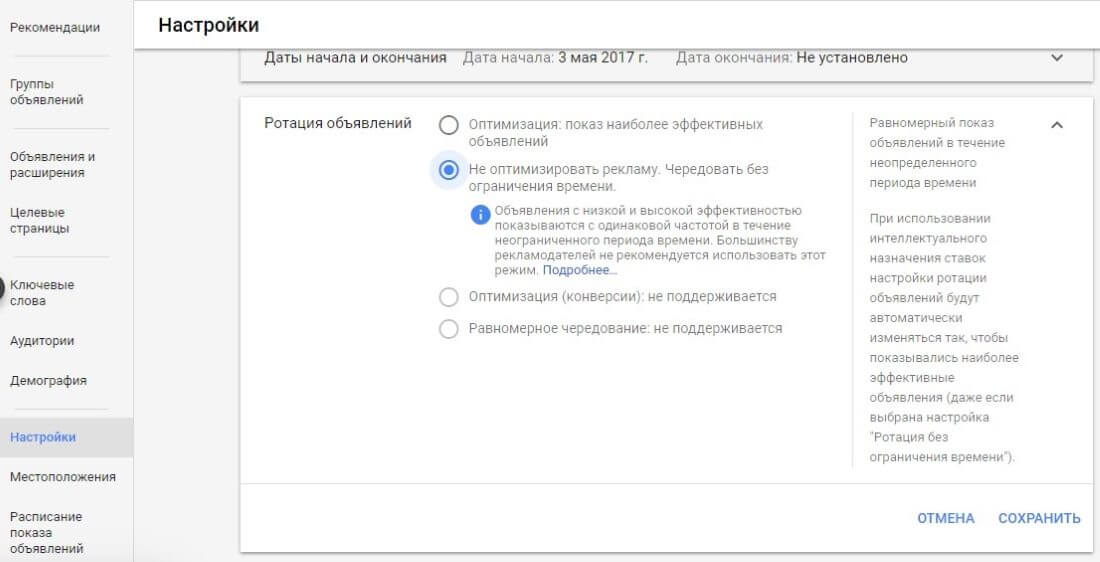This screenshot has width=1100, height=562.
Task: Open the Подробнее link
Action: pyautogui.click(x=579, y=270)
